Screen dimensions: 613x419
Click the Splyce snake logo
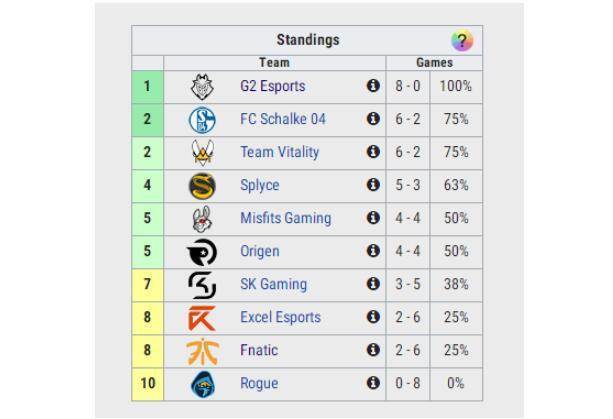coord(202,186)
